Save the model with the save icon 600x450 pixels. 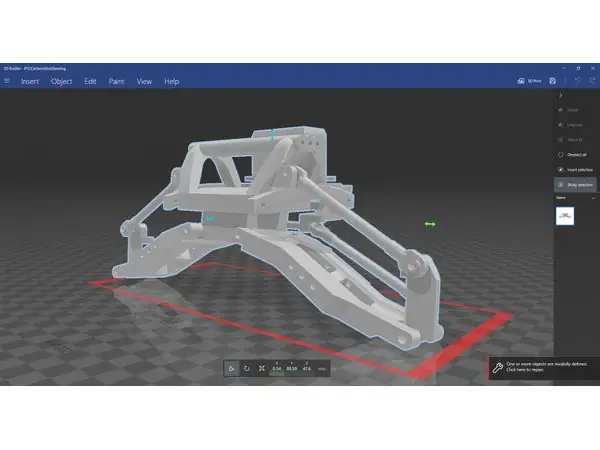tap(552, 81)
